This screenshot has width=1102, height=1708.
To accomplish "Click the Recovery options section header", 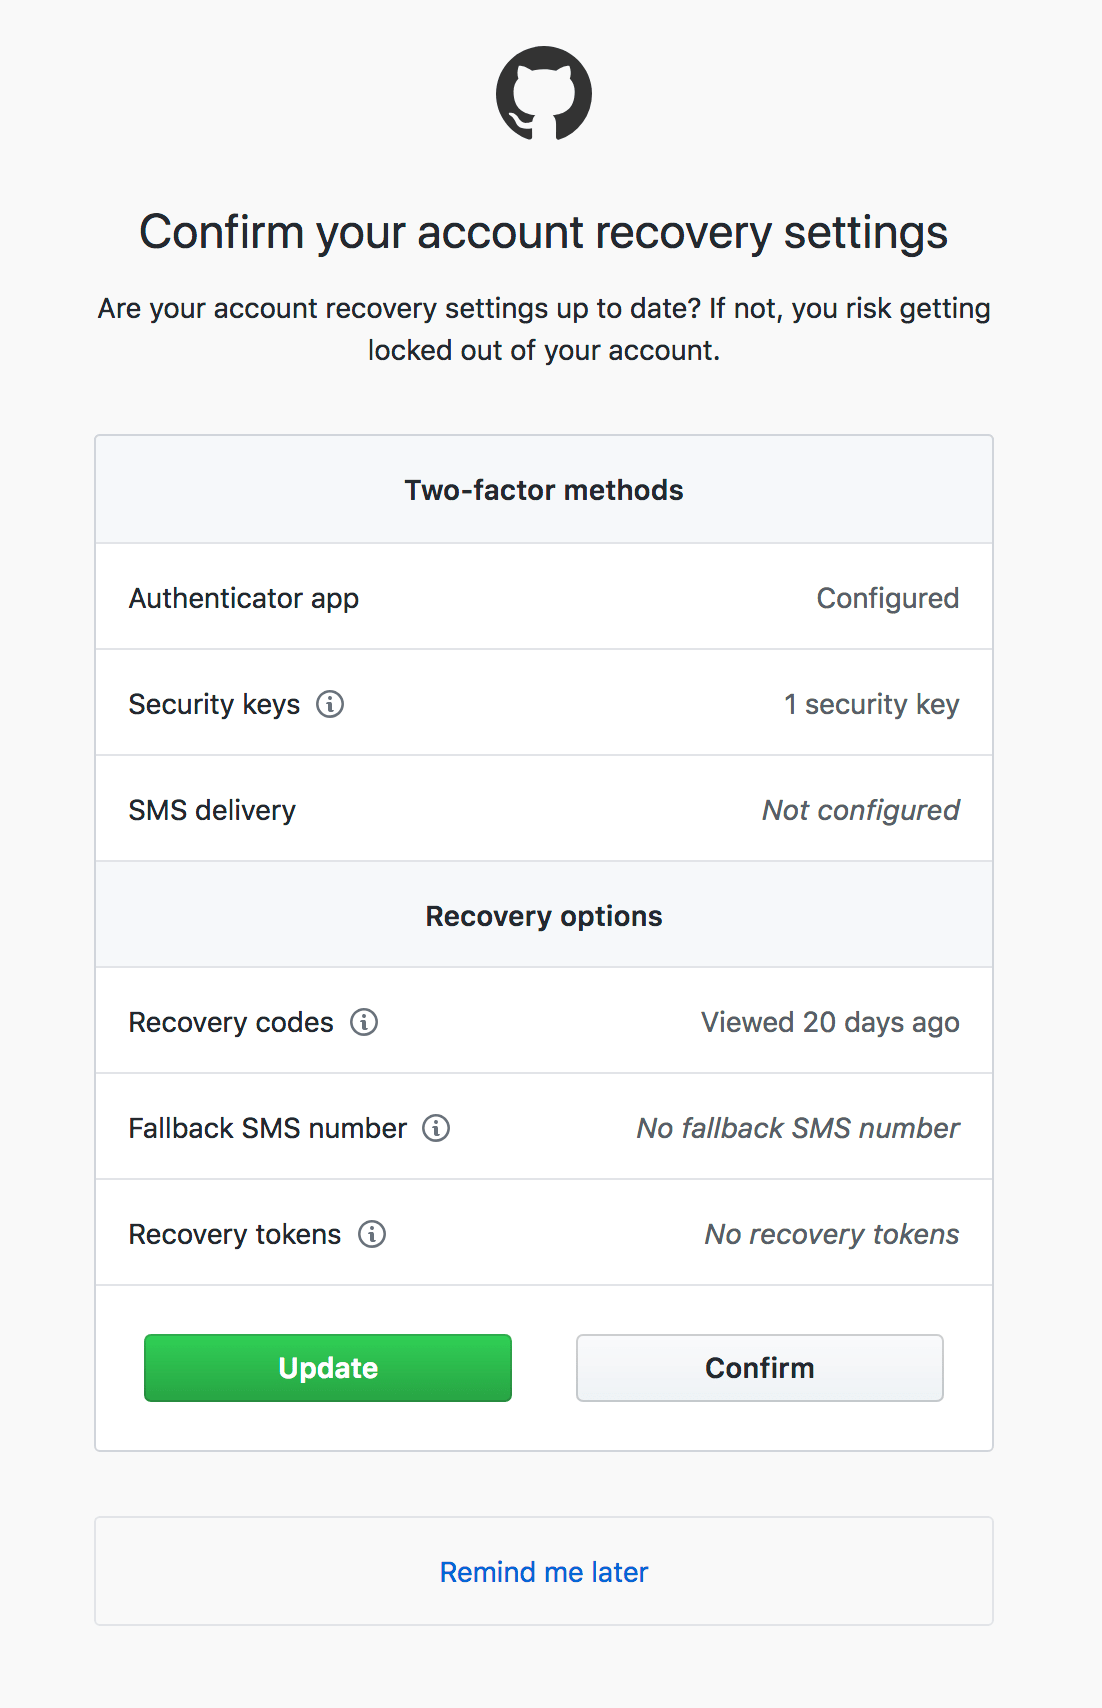I will [x=544, y=916].
